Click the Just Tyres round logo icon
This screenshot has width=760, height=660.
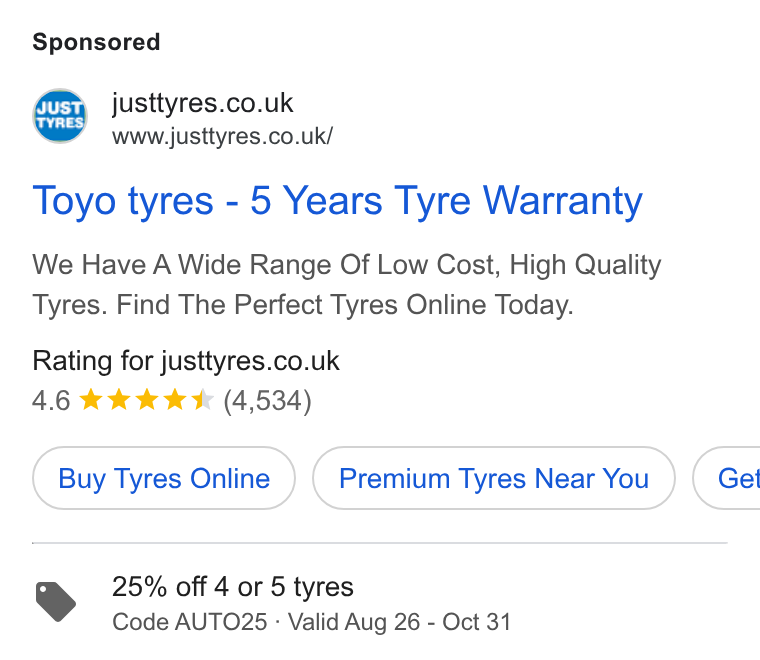pyautogui.click(x=60, y=116)
